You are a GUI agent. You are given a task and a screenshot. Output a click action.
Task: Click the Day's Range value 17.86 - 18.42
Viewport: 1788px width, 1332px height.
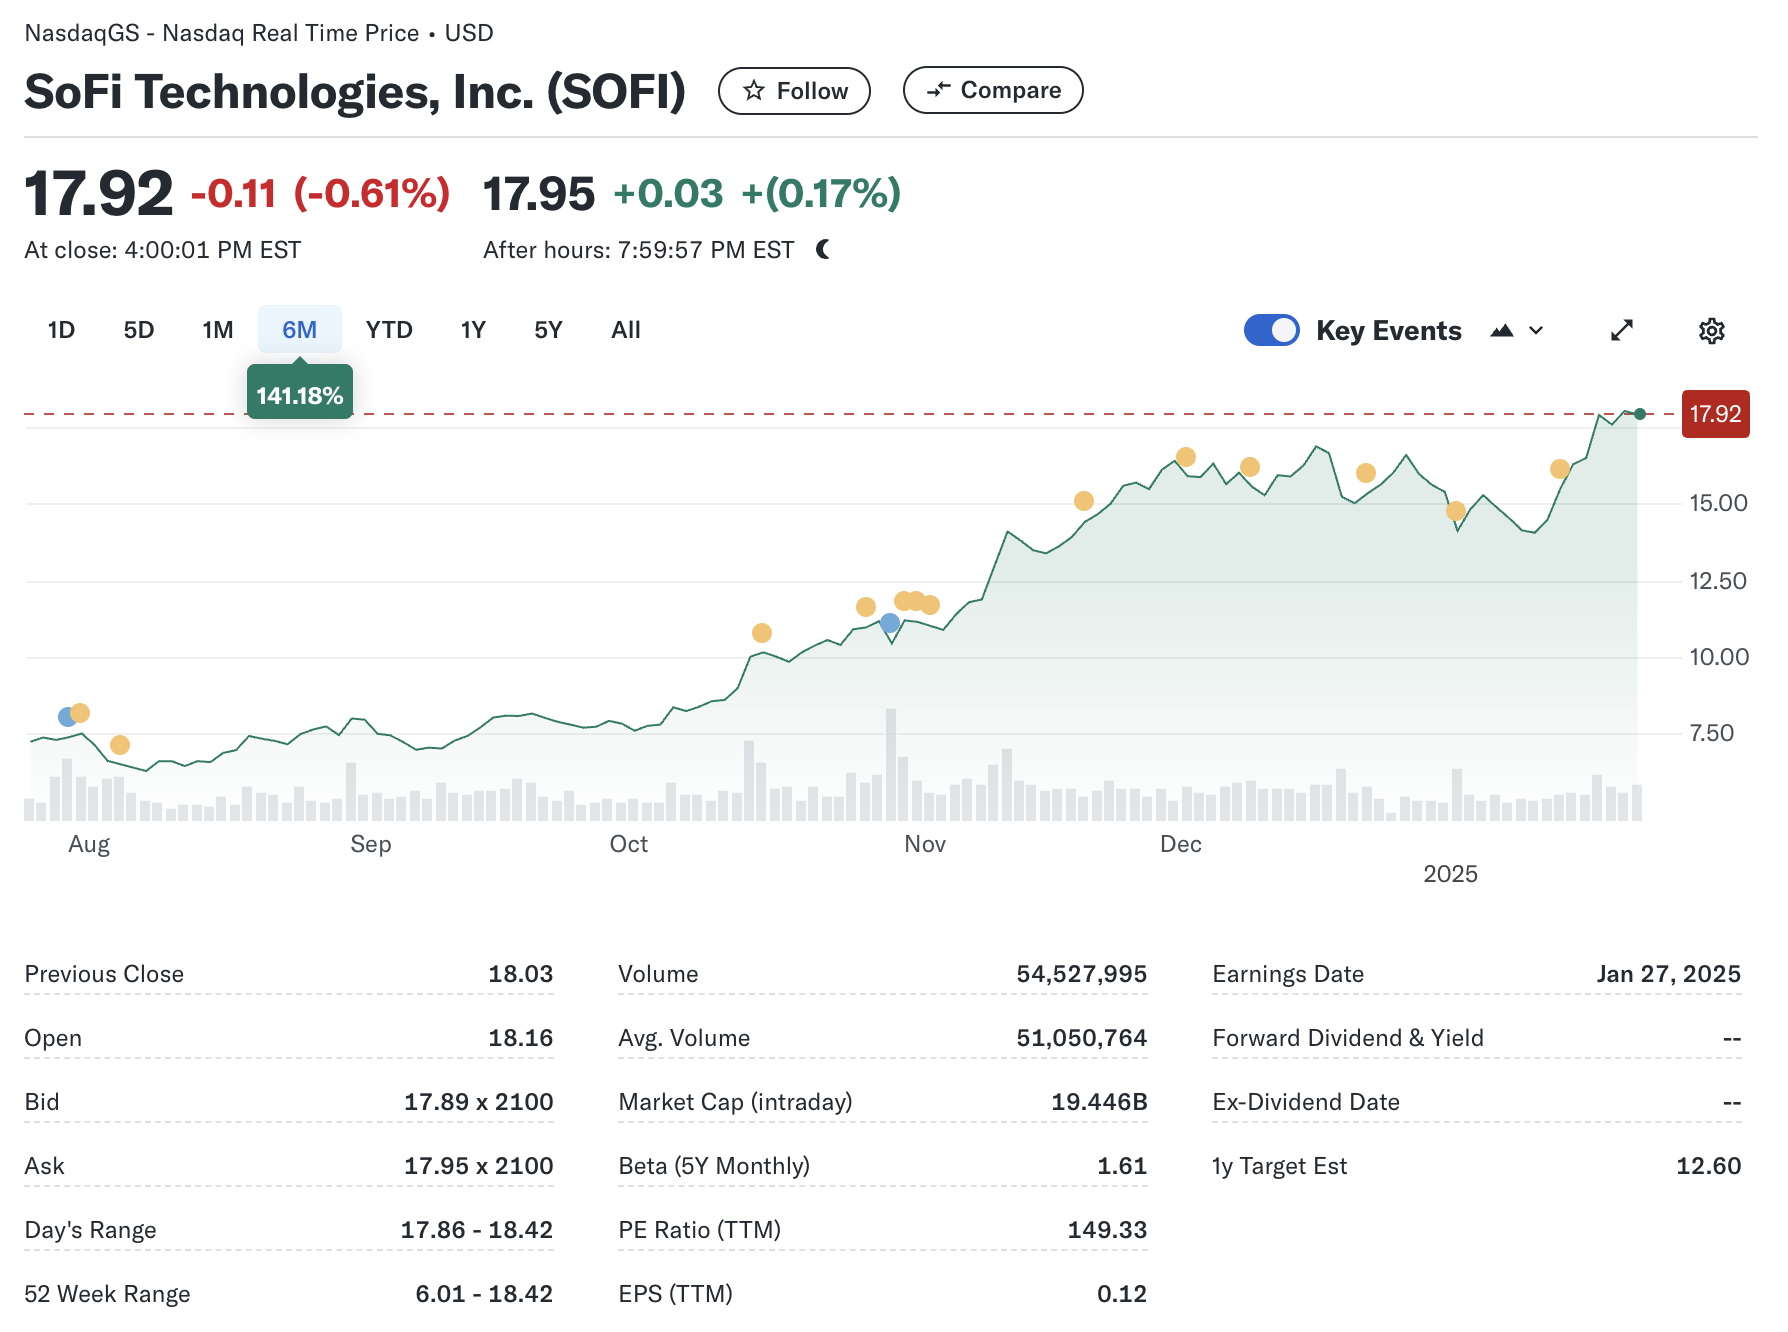tap(476, 1230)
